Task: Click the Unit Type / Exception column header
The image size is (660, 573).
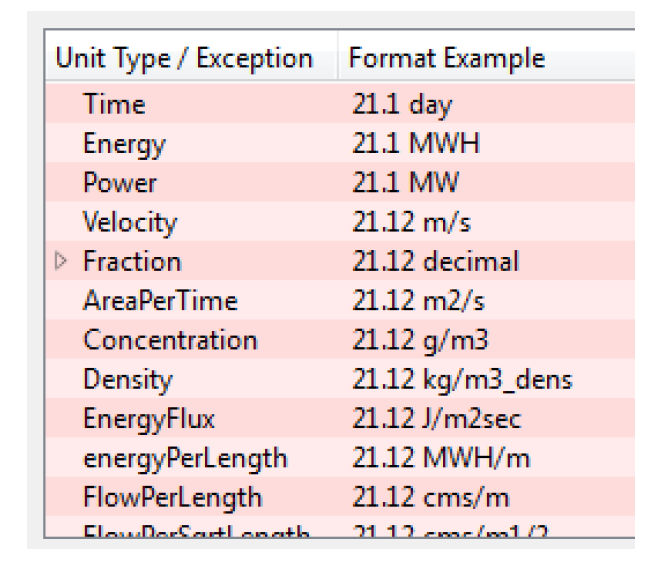Action: click(x=184, y=59)
